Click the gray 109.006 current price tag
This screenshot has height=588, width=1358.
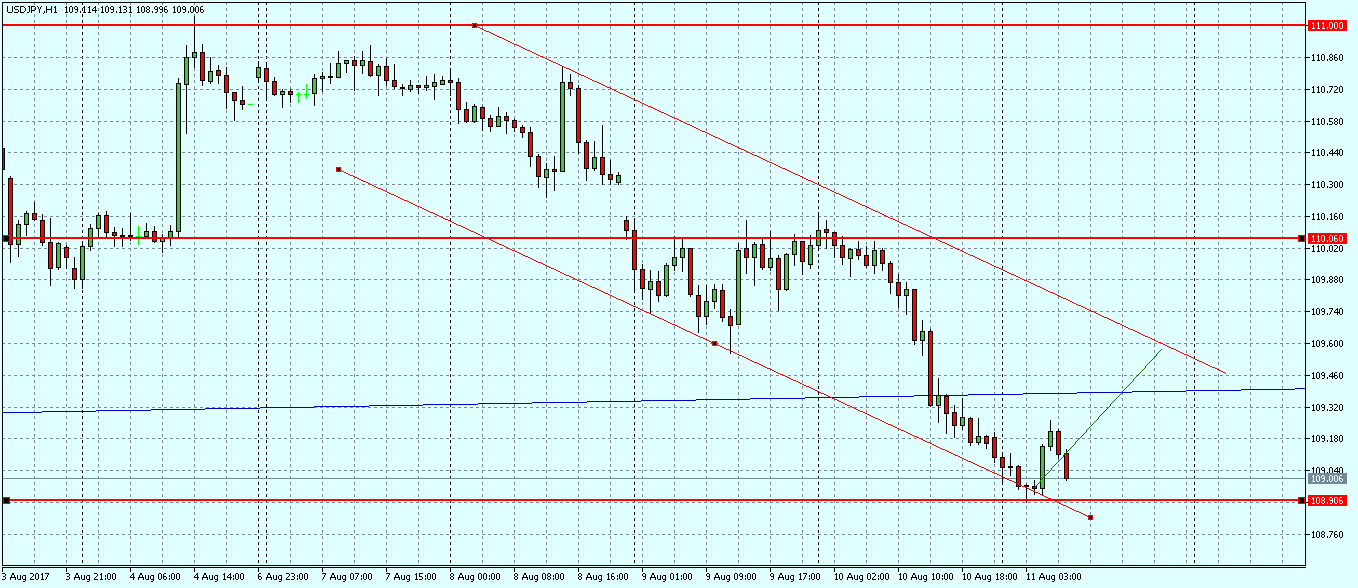tap(1326, 478)
